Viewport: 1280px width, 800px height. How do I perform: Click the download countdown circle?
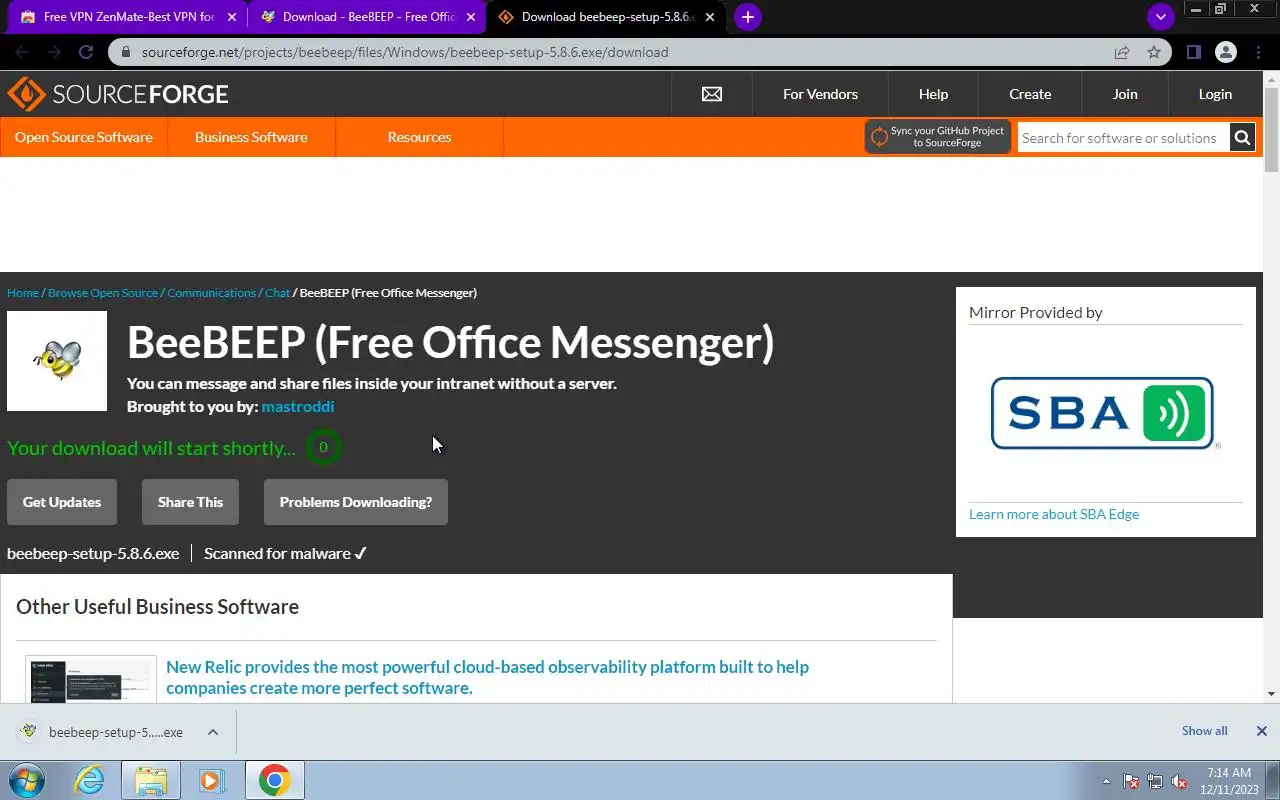(323, 447)
